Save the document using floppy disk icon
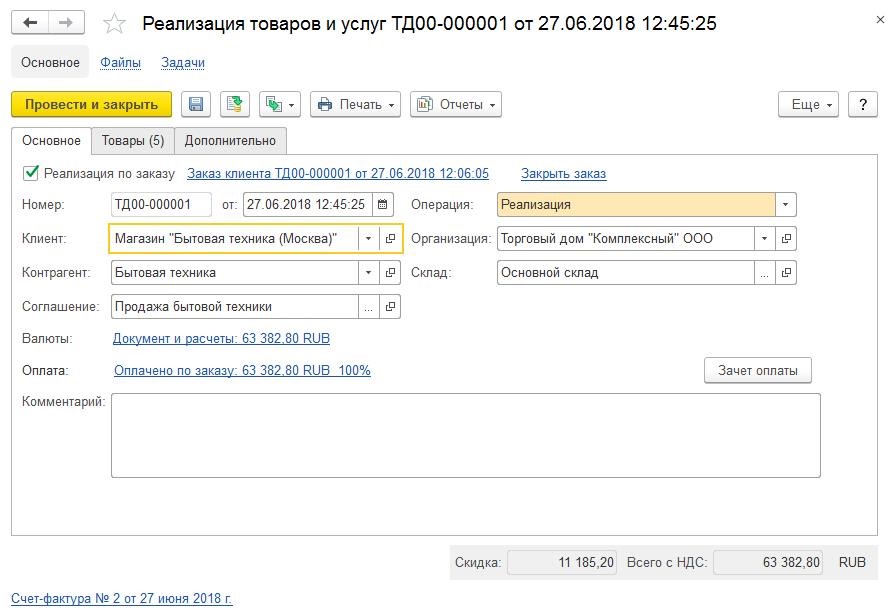This screenshot has width=894, height=615. tap(196, 104)
